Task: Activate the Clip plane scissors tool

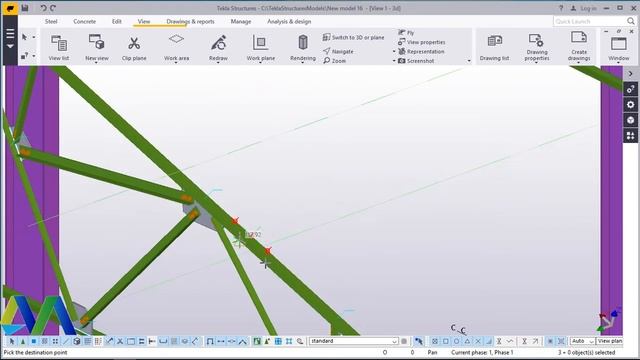Action: [134, 48]
